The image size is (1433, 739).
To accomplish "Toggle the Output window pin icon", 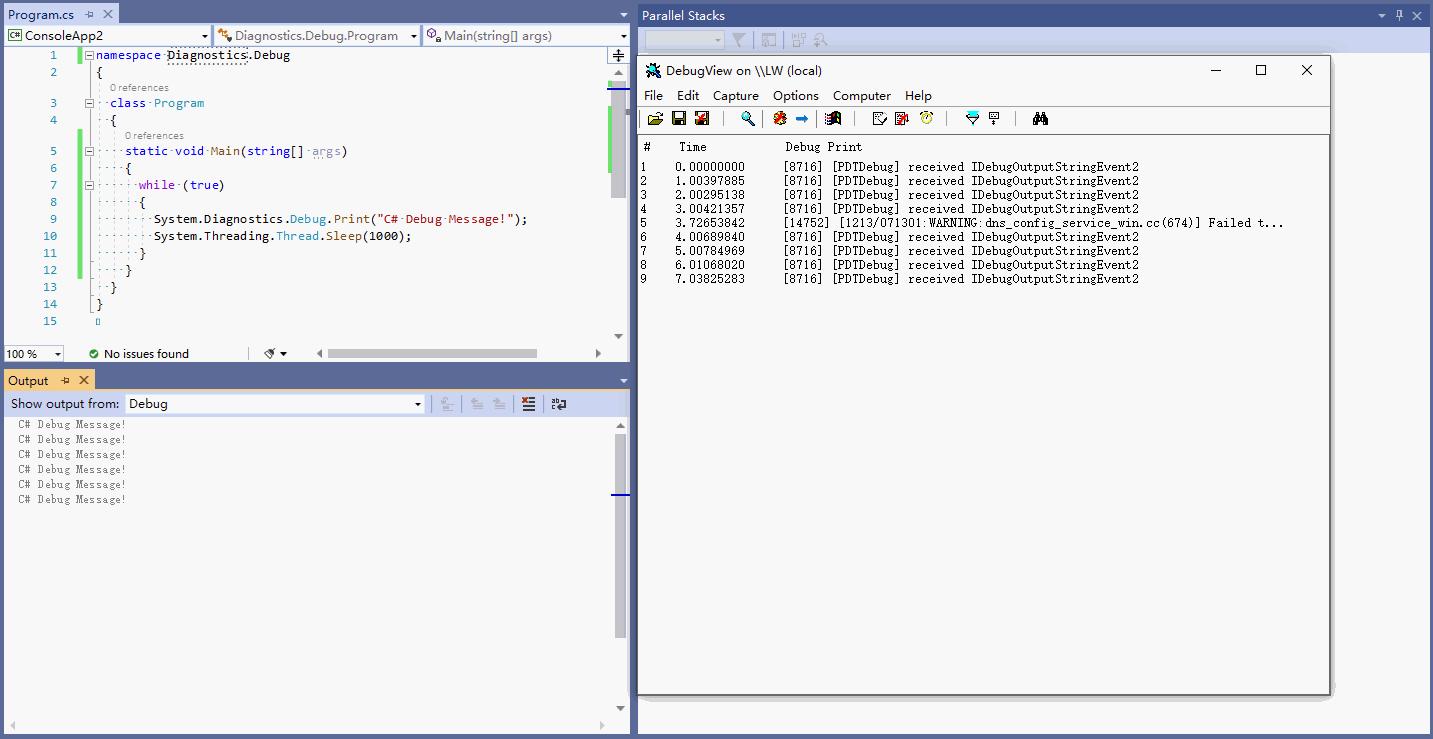I will point(65,380).
